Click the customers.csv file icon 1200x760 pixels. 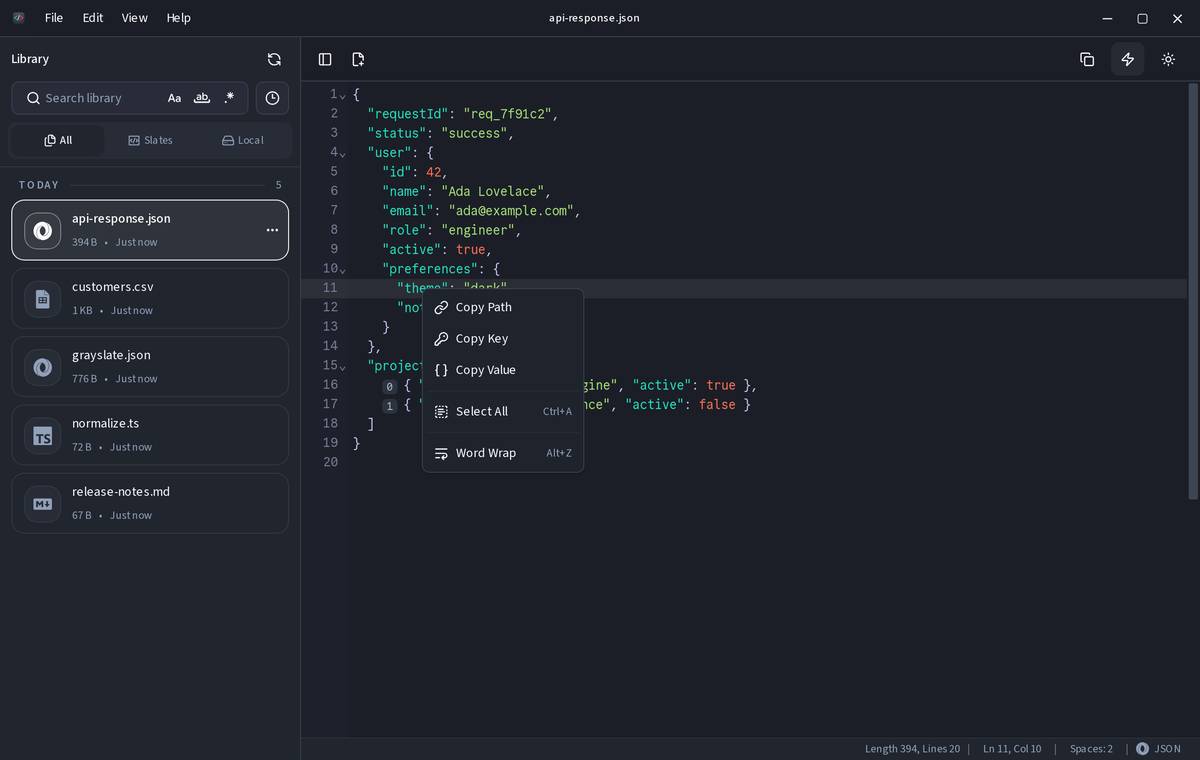42,298
